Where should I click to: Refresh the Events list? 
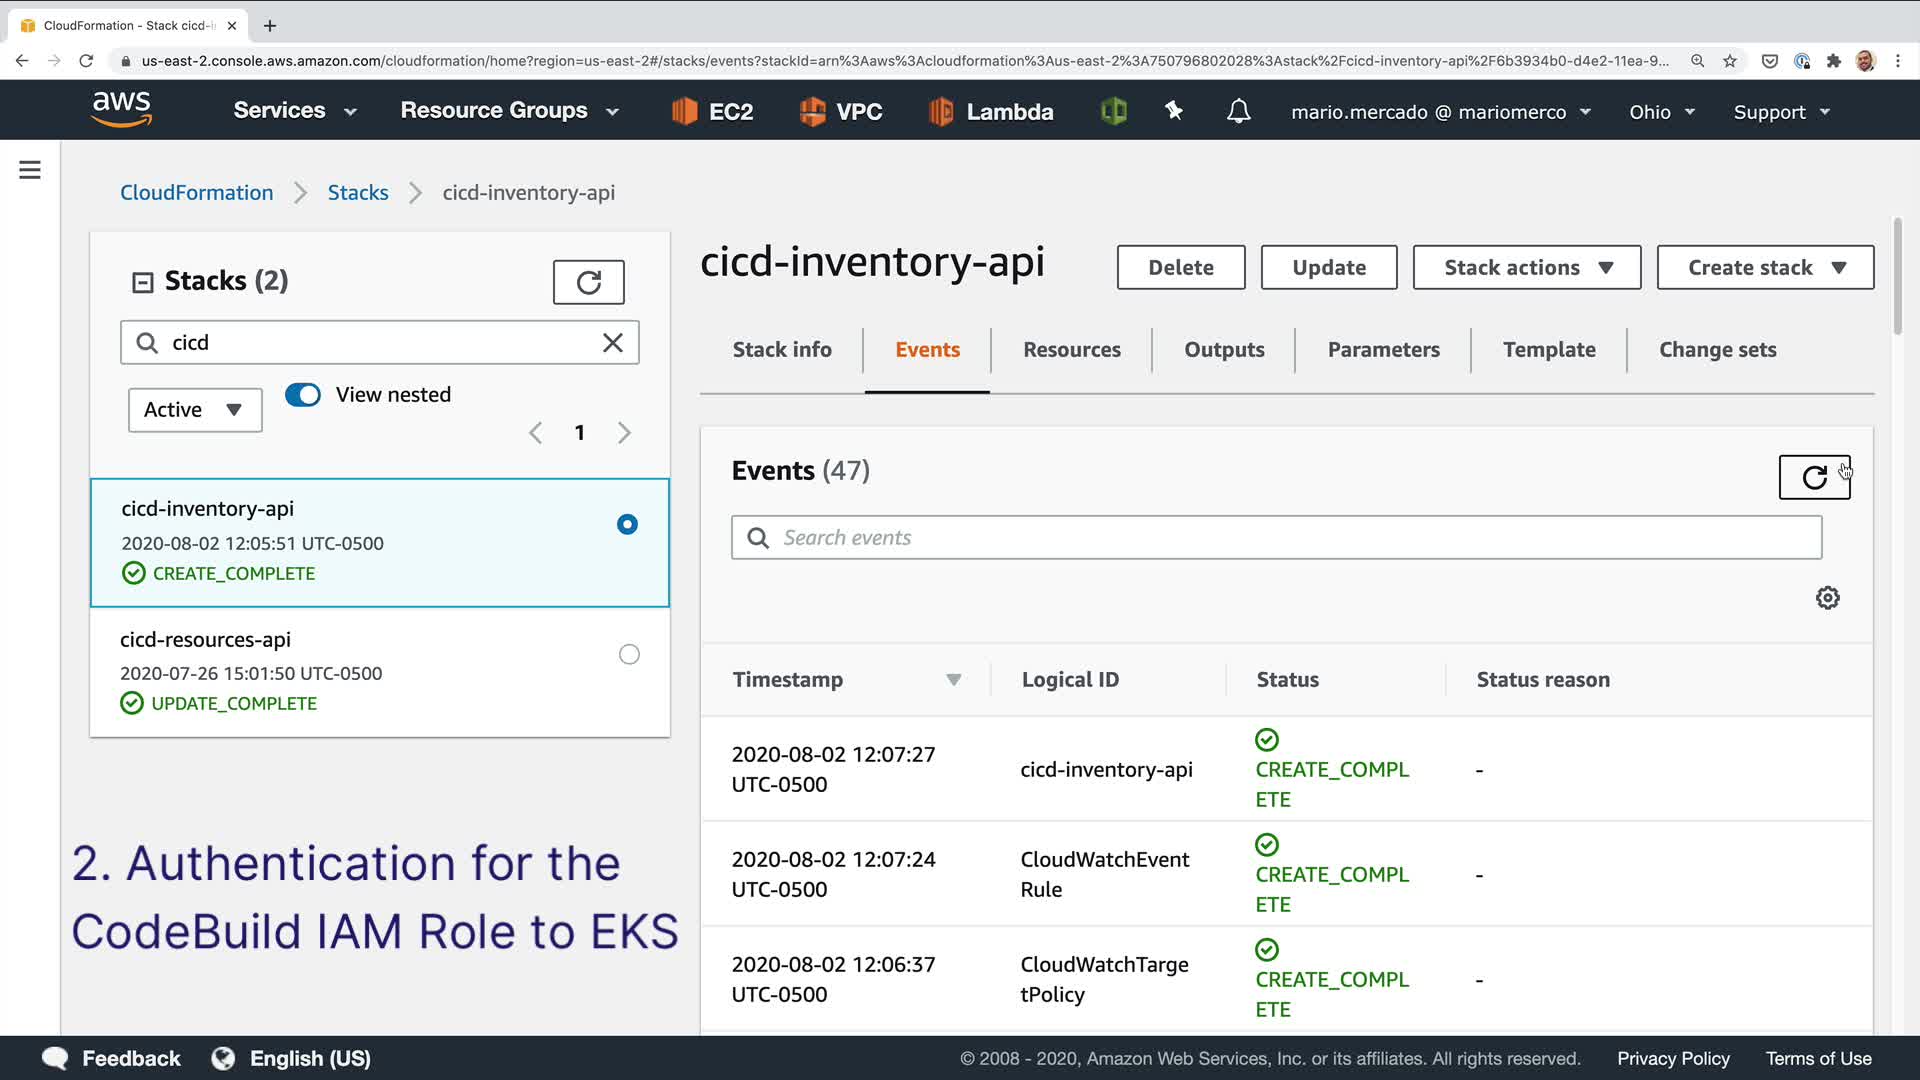[1813, 477]
